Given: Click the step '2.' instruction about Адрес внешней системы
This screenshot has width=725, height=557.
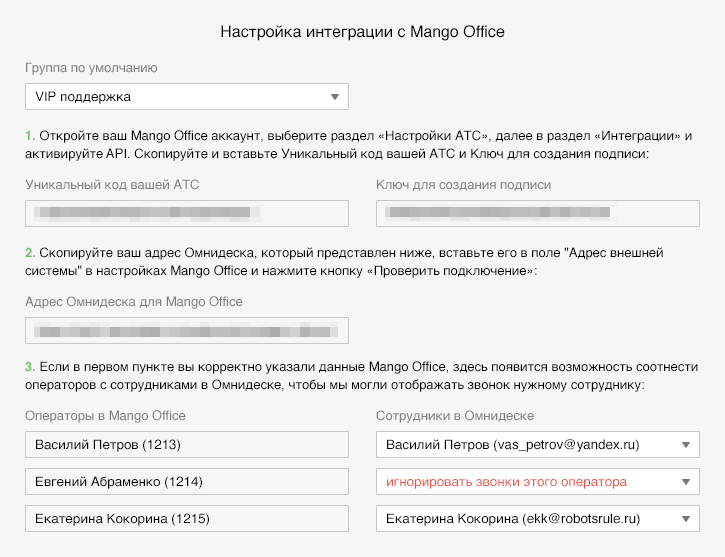Looking at the screenshot, I should click(x=344, y=262).
